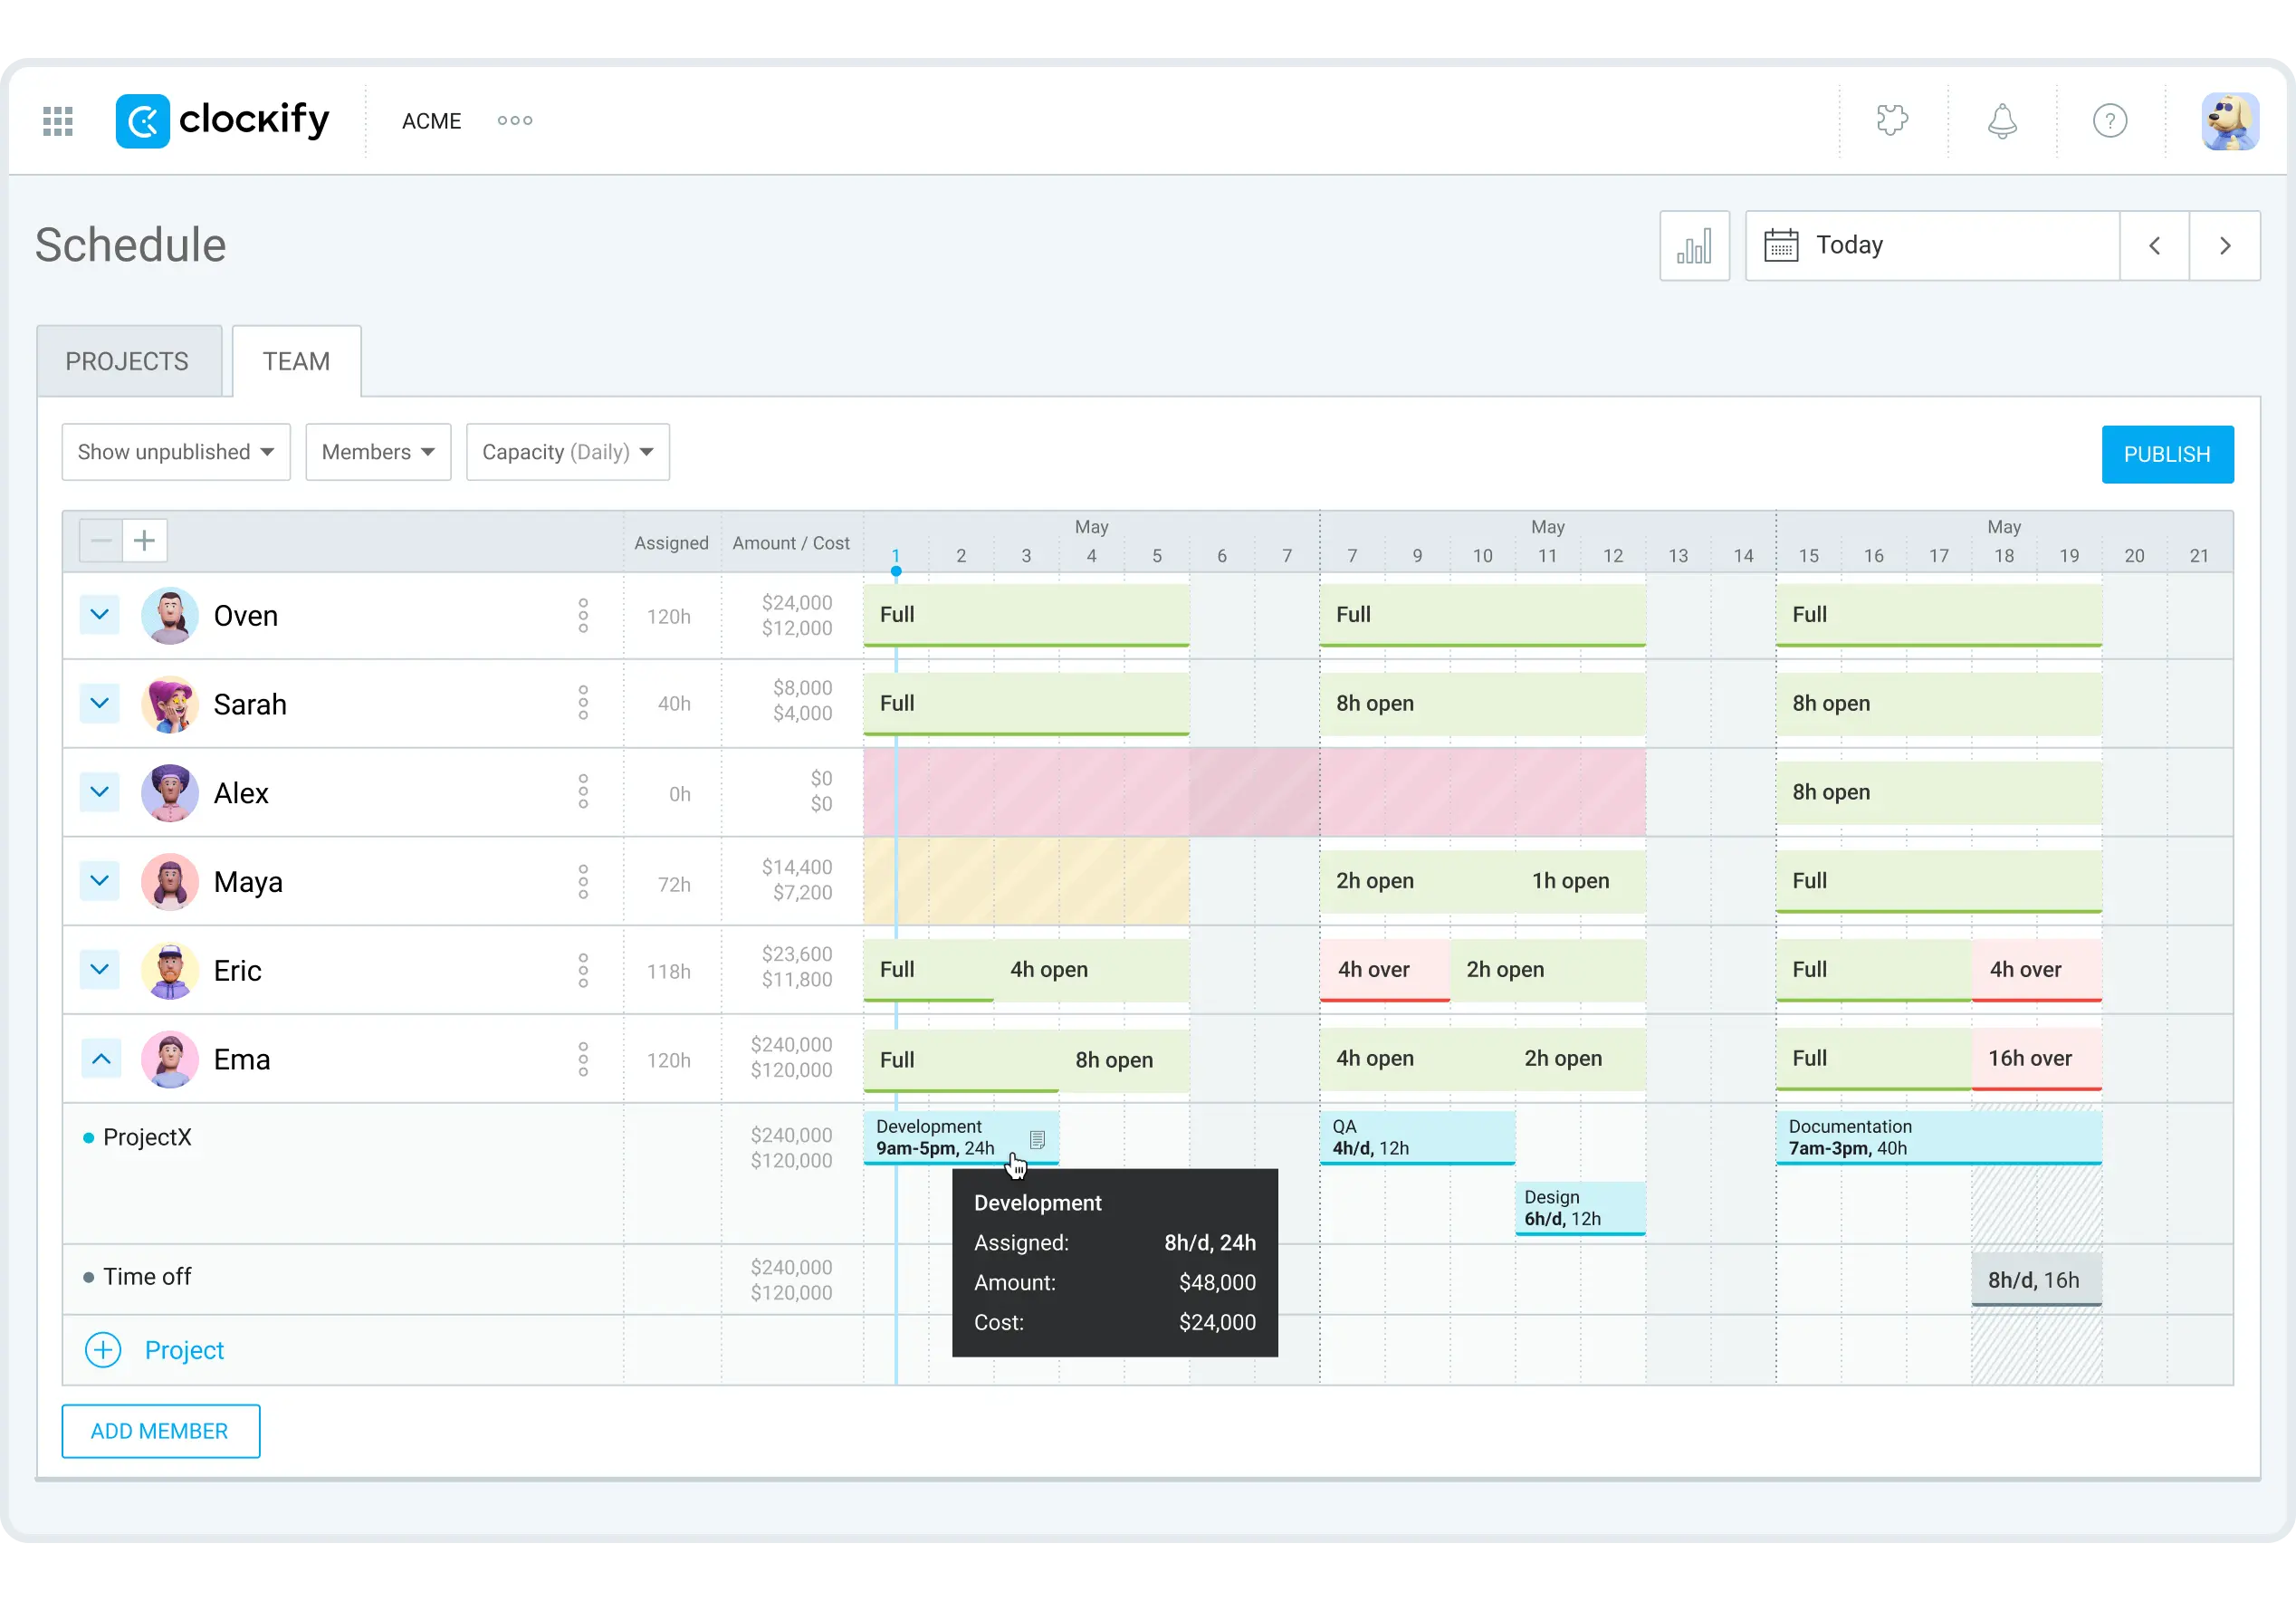The image size is (2296, 1601).
Task: Open notifications via the bell icon
Action: click(x=2002, y=120)
